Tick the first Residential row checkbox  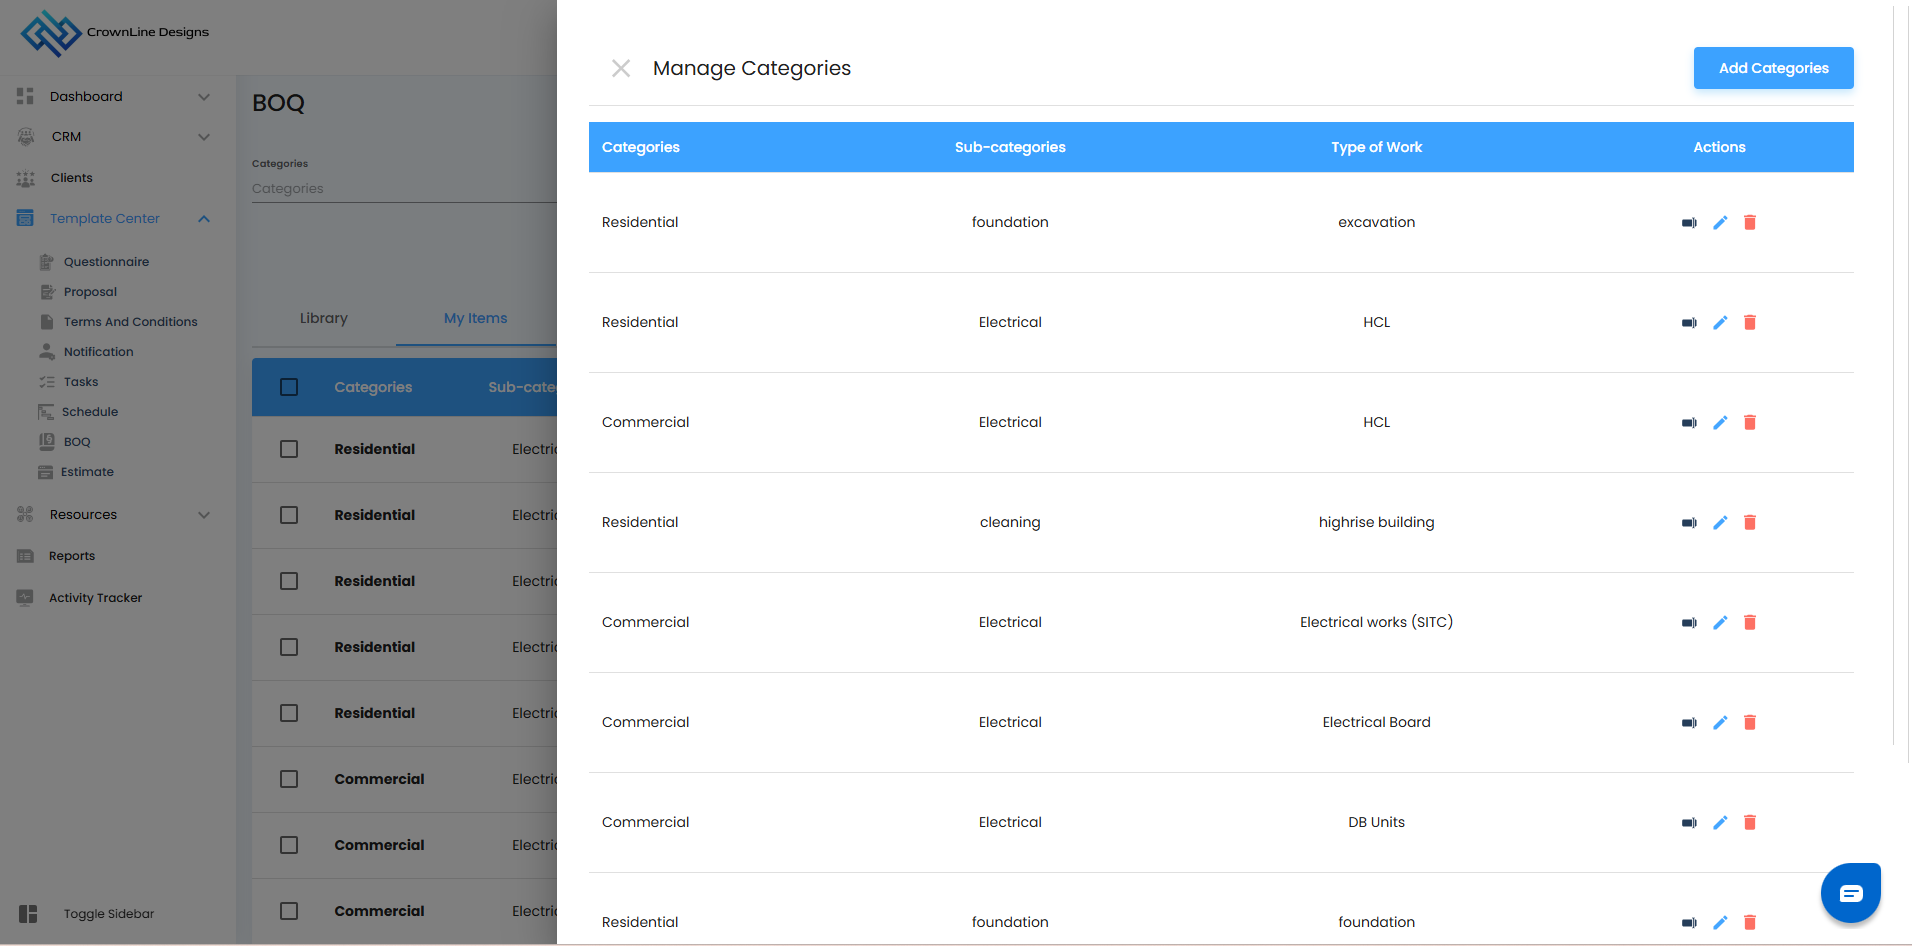point(289,449)
